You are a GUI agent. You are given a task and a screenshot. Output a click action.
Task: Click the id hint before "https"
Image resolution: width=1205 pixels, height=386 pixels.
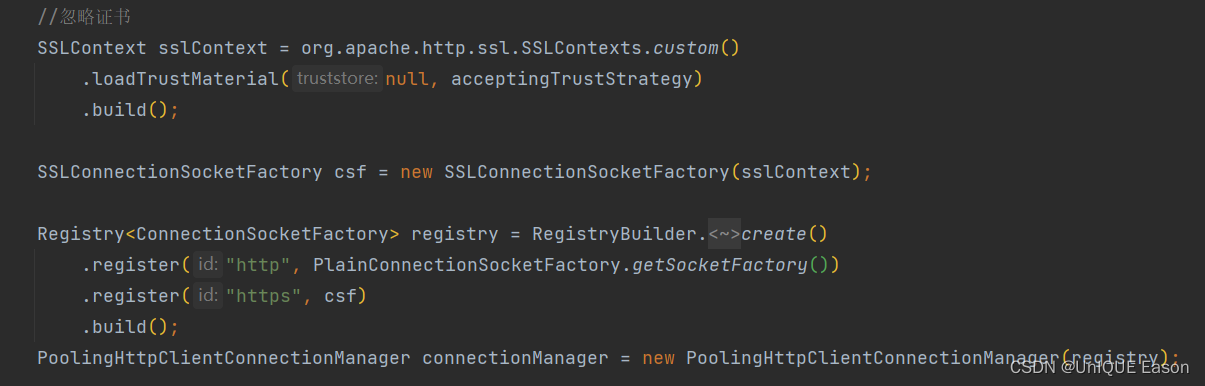[x=207, y=295]
